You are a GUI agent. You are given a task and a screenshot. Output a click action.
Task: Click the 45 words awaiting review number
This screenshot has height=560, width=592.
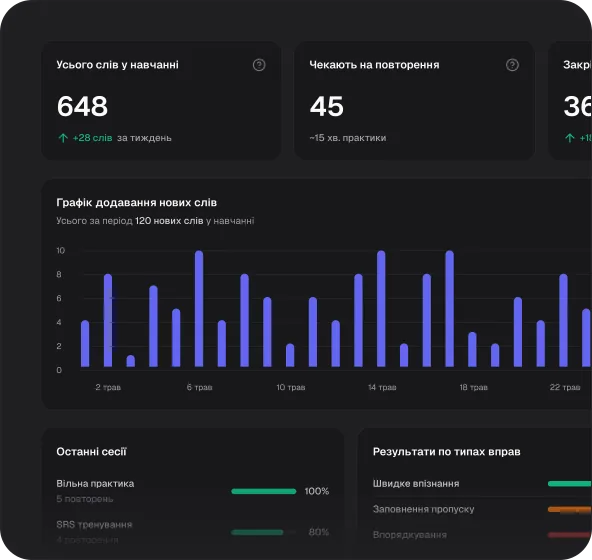pyautogui.click(x=327, y=106)
